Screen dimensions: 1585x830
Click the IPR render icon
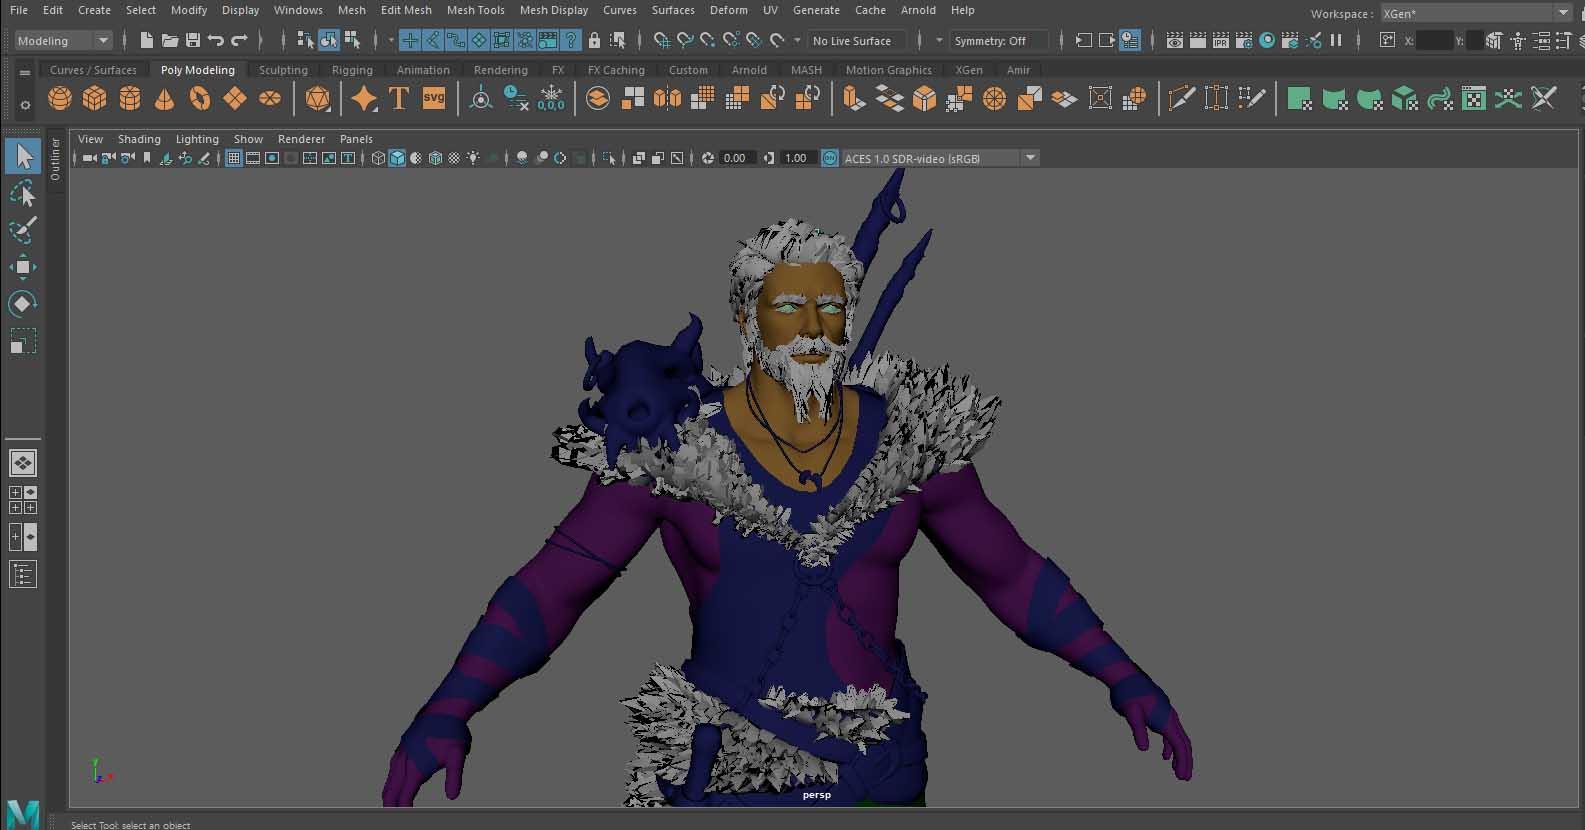click(1221, 40)
